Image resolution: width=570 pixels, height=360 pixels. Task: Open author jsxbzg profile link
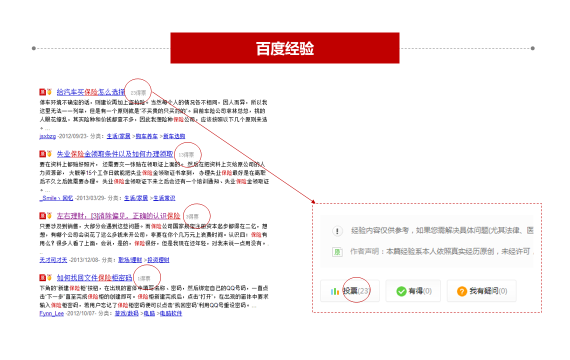(x=48, y=136)
